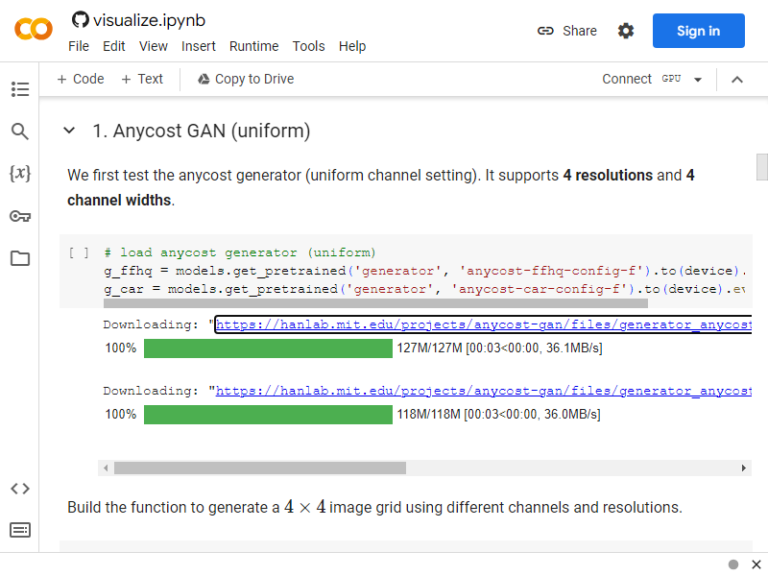Open the Files folder panel

coord(20,258)
